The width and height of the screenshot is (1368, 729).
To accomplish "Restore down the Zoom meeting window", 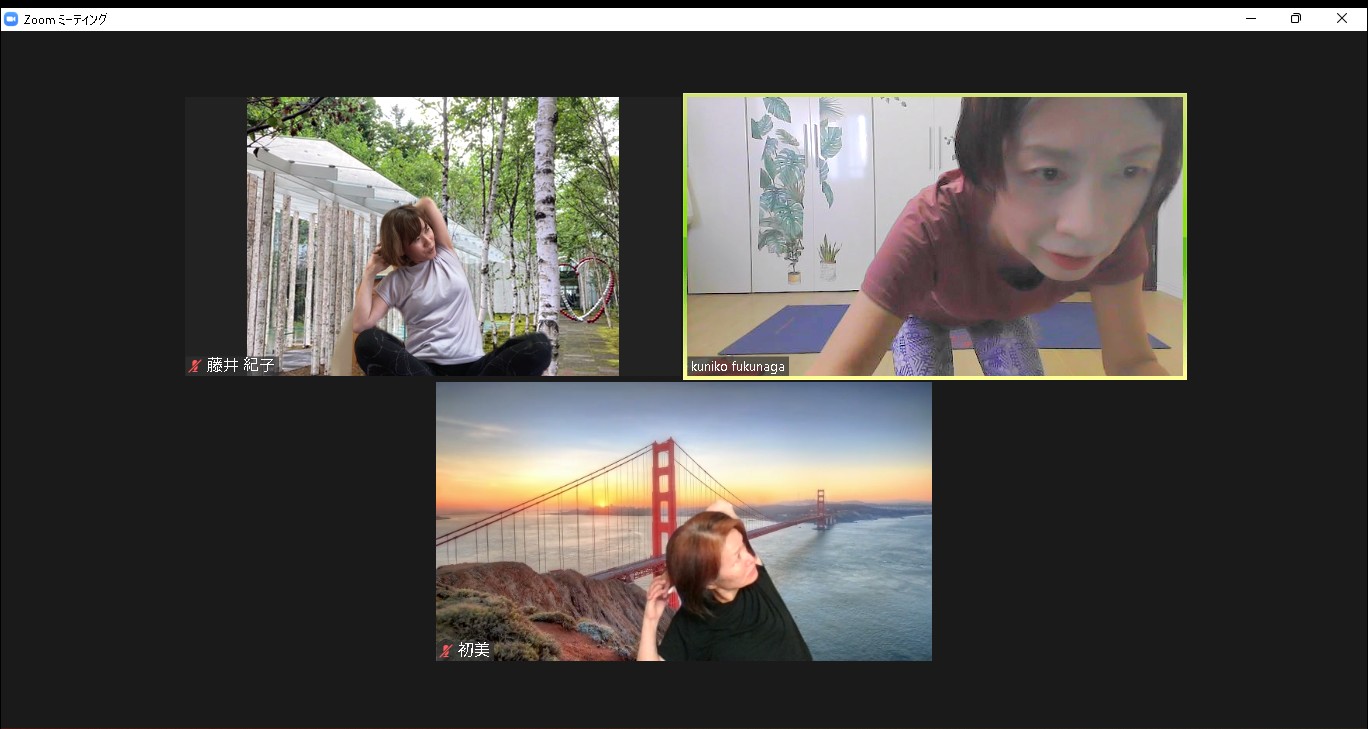I will point(1296,19).
